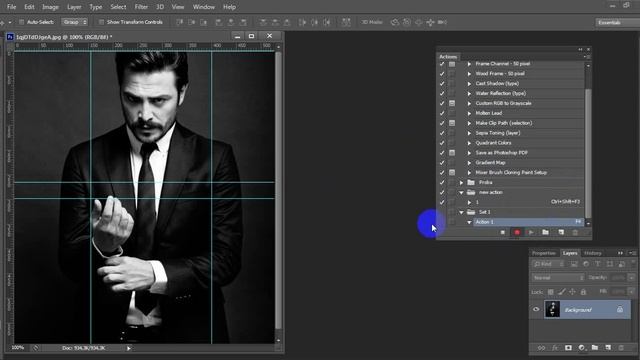The height and width of the screenshot is (360, 640).
Task: Click the 100% zoom field in status bar
Action: click(x=18, y=348)
